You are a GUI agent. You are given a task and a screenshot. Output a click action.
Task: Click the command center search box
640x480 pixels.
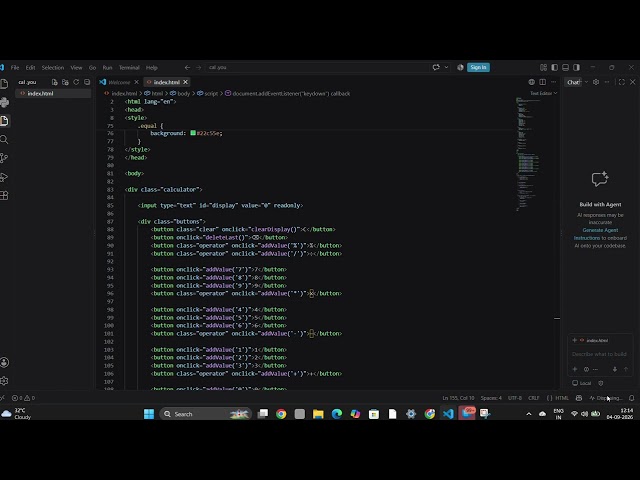[317, 67]
